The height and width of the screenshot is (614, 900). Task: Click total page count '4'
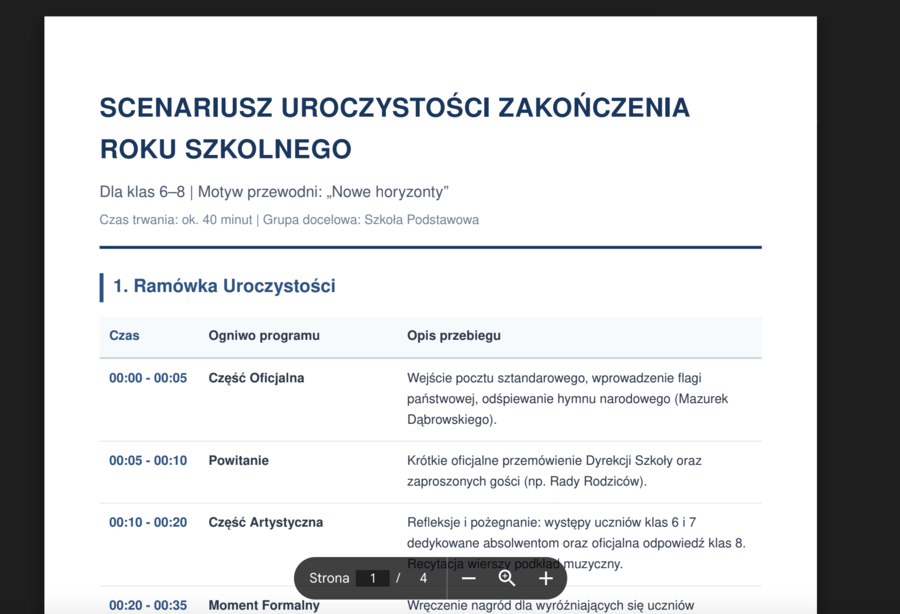click(x=423, y=578)
